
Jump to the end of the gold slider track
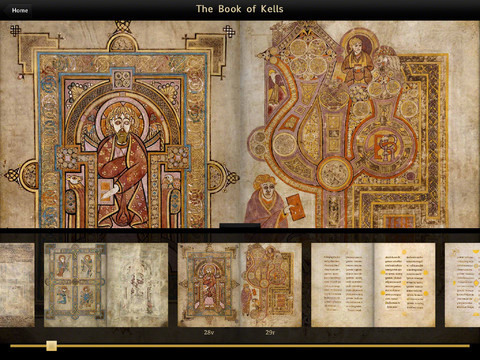tap(468, 346)
